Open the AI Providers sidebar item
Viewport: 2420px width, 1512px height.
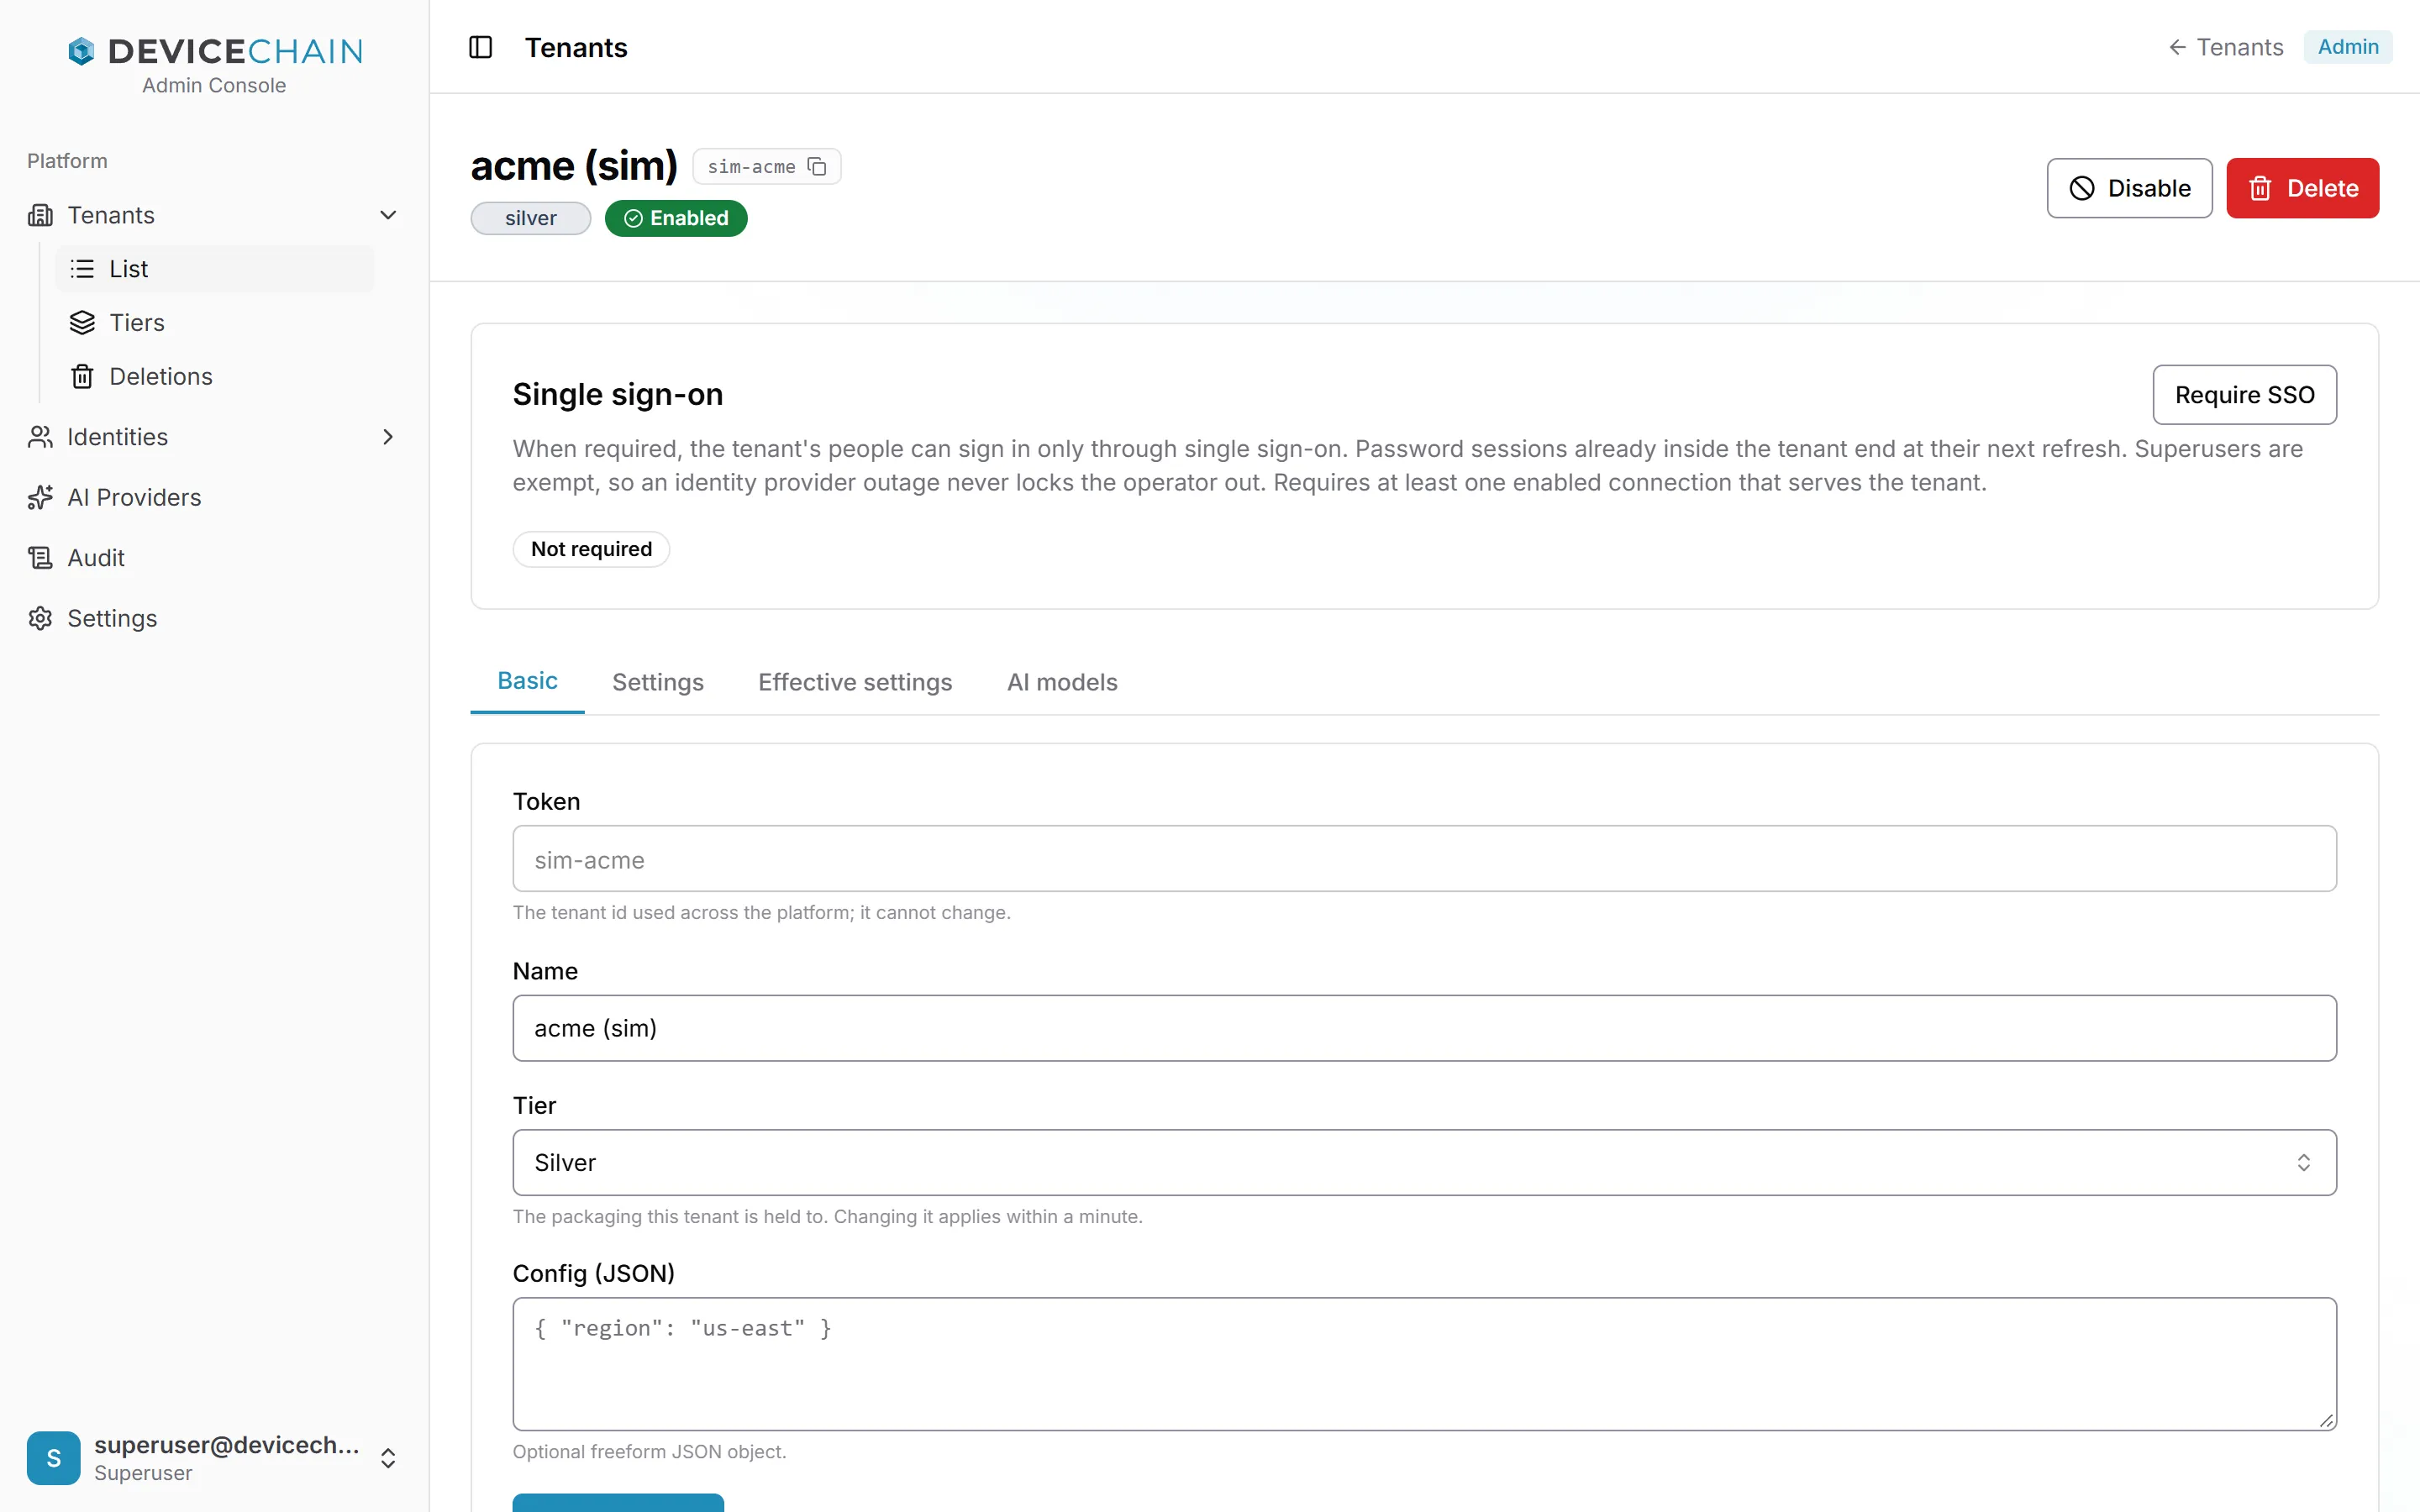click(215, 497)
